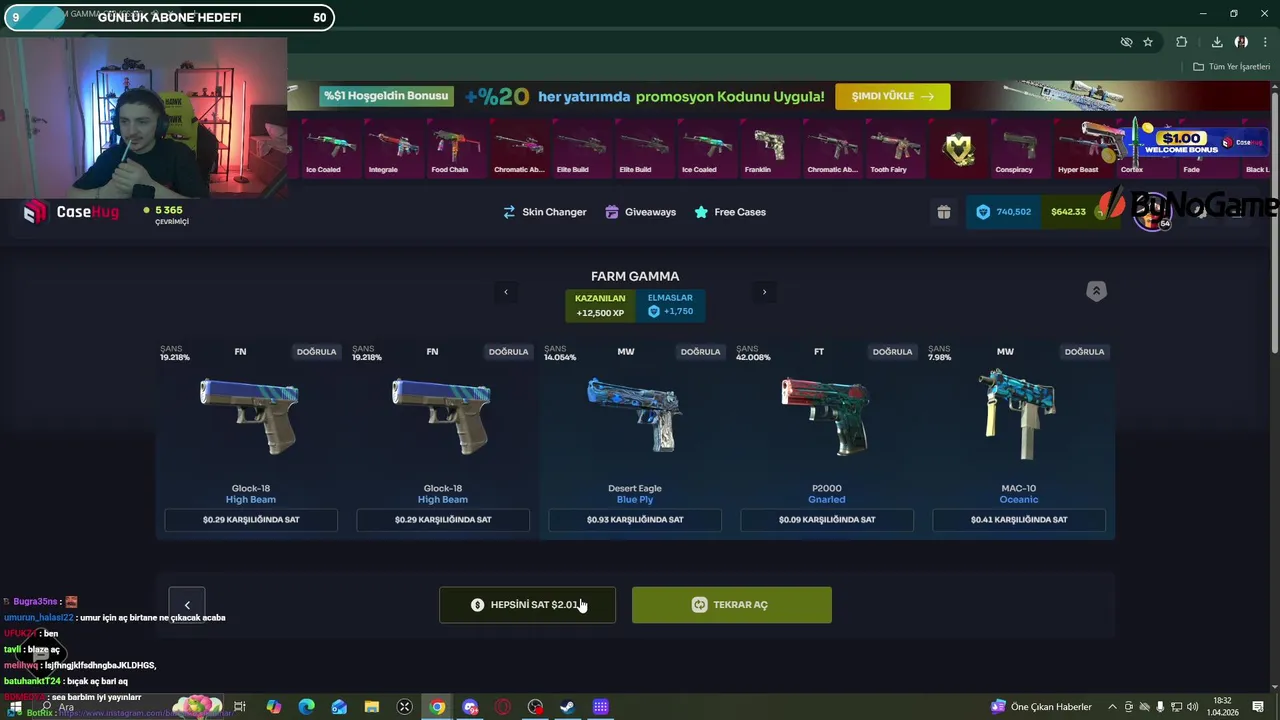1280x720 pixels.
Task: Click the Chrome bookmark star icon
Action: coord(1148,42)
